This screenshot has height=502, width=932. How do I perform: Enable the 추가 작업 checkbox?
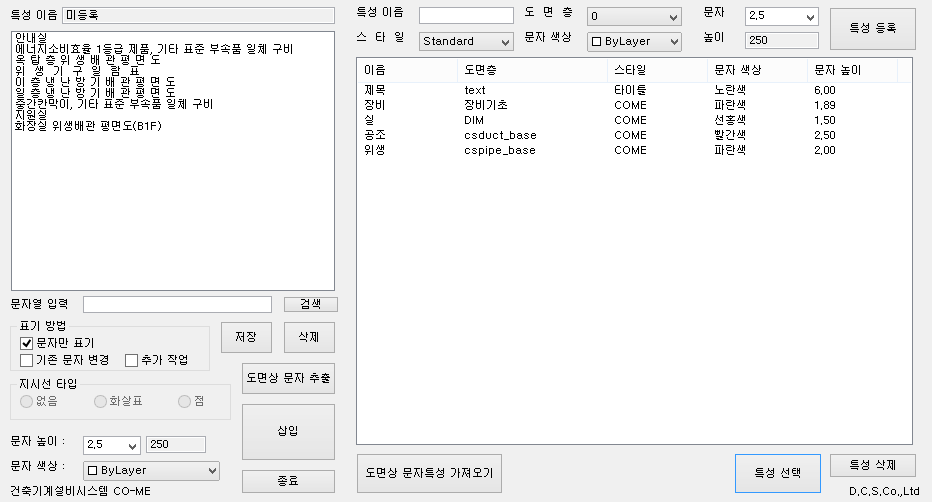131,360
